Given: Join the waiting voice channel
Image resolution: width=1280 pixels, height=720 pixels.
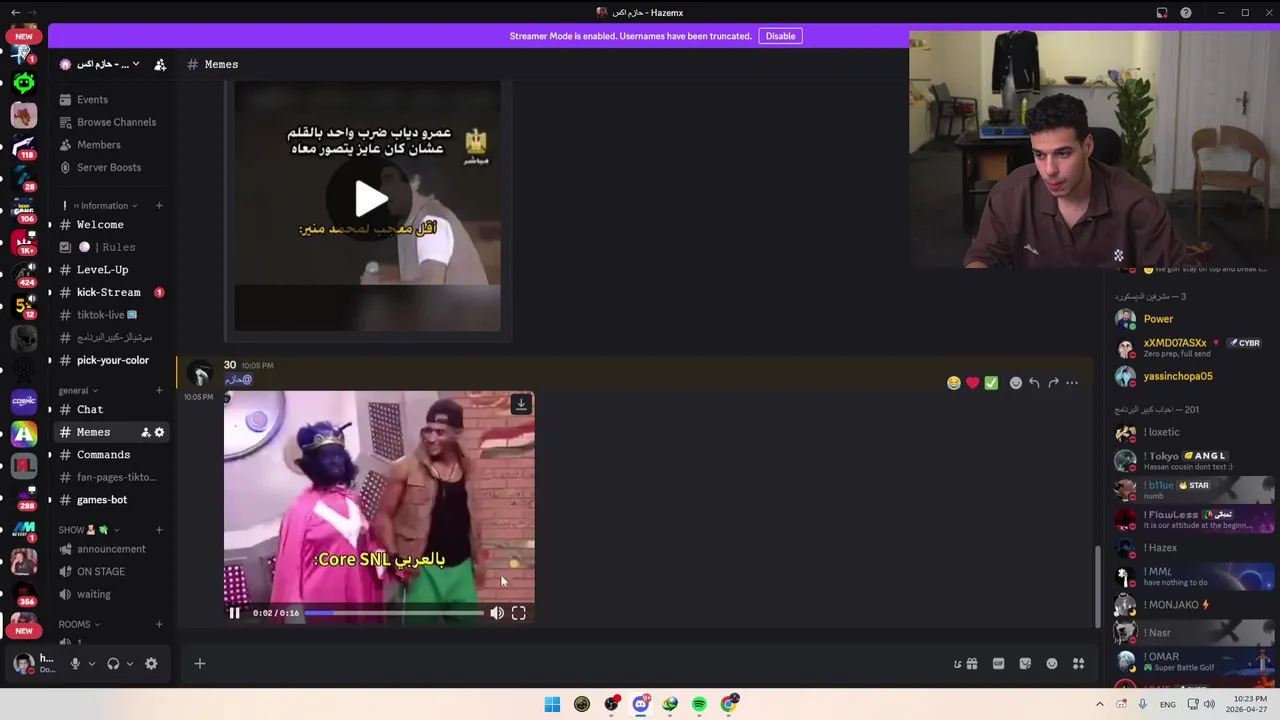Looking at the screenshot, I should (x=110, y=594).
